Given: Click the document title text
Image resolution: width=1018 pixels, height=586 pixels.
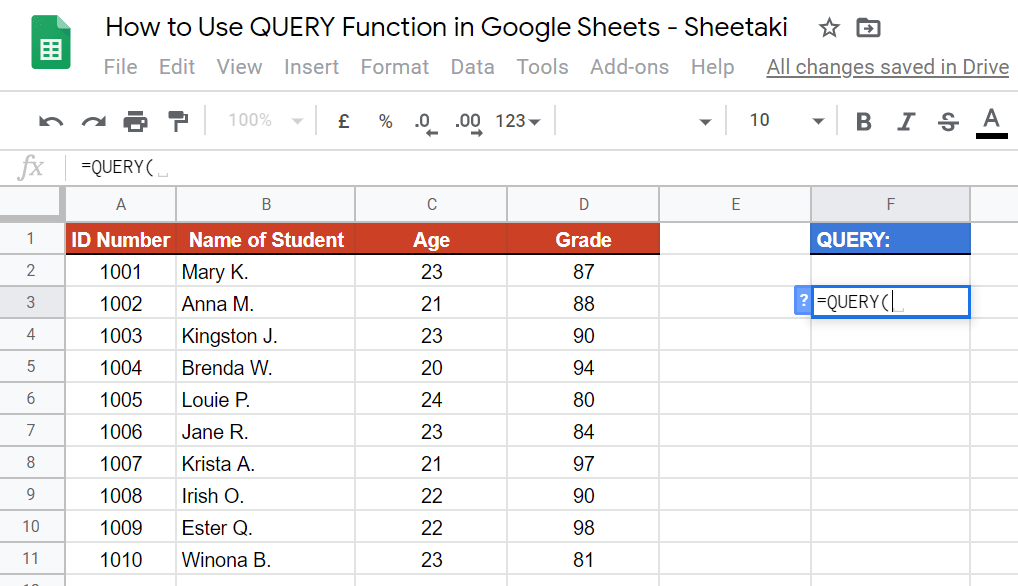Looking at the screenshot, I should tap(446, 27).
